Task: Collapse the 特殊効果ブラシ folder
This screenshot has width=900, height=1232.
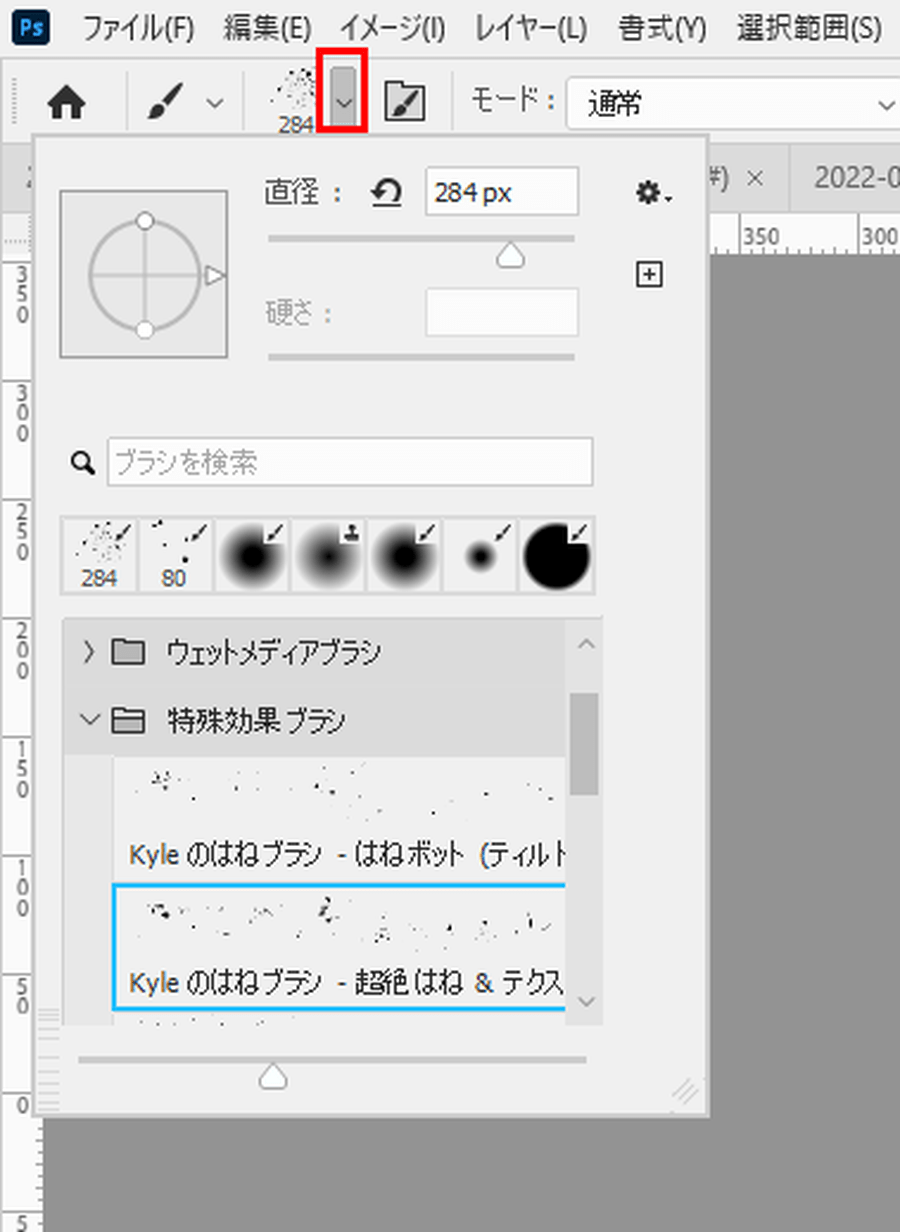Action: click(90, 720)
